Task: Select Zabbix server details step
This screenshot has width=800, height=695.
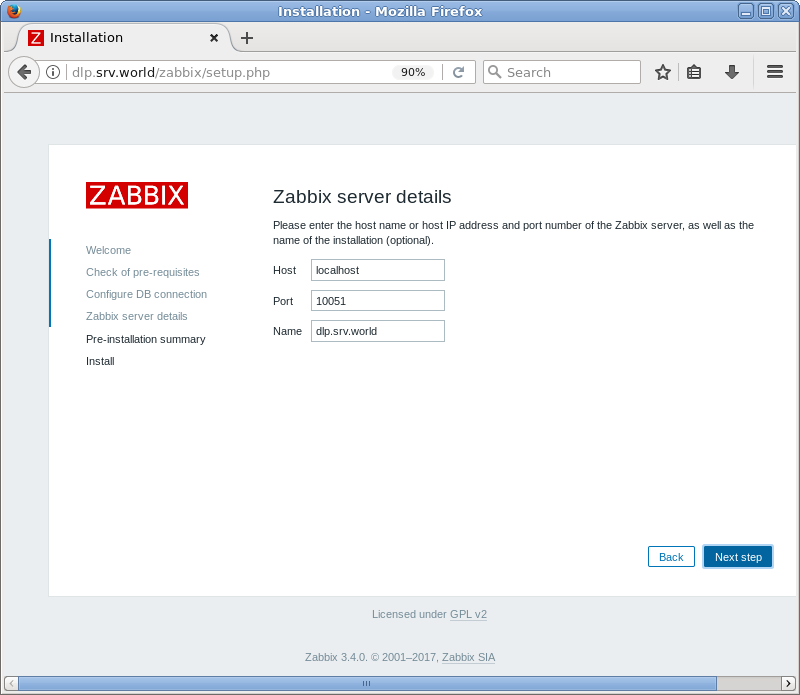Action: [x=136, y=316]
